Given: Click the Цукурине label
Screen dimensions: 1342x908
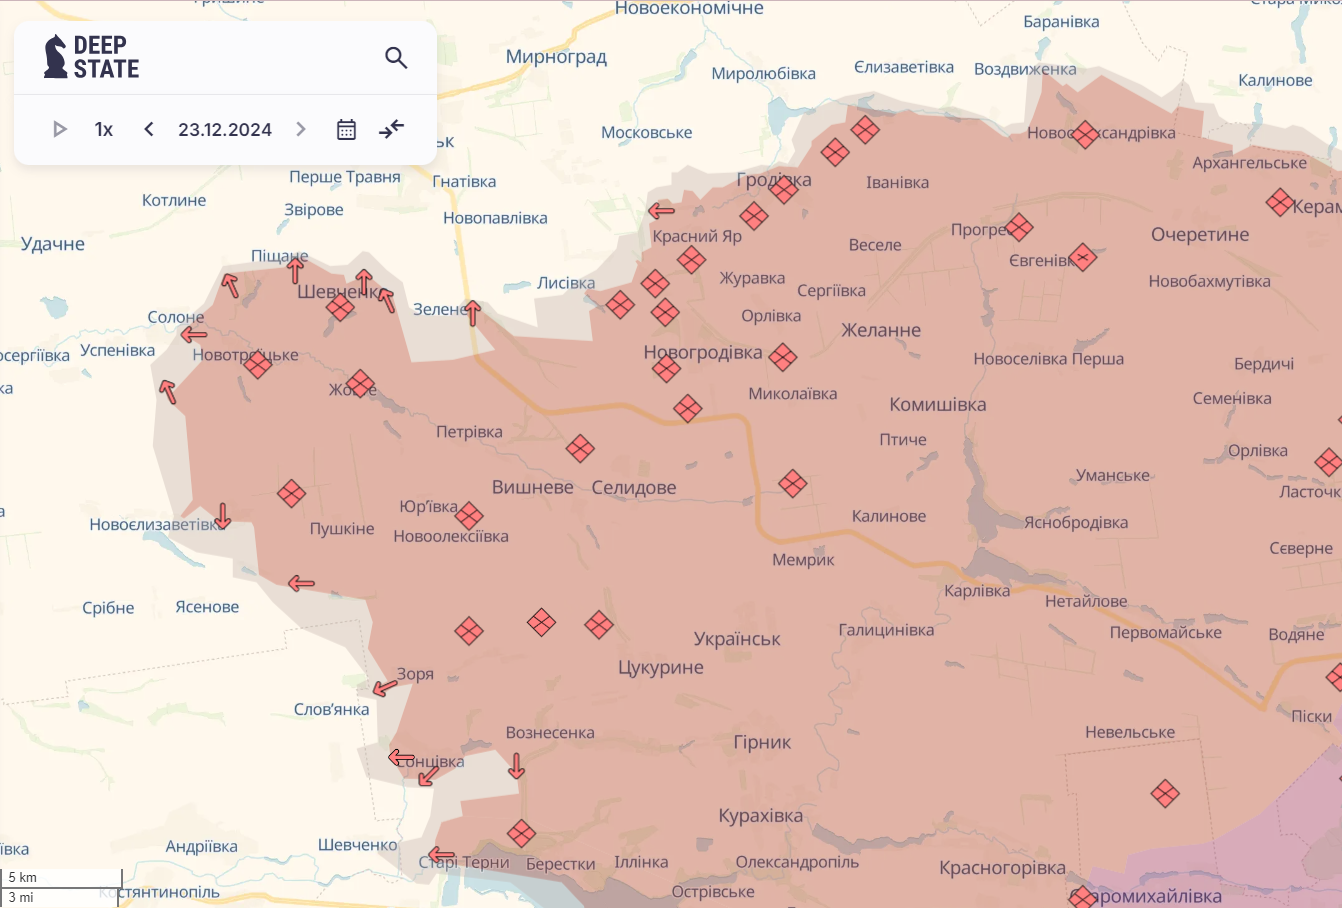Looking at the screenshot, I should [x=661, y=667].
